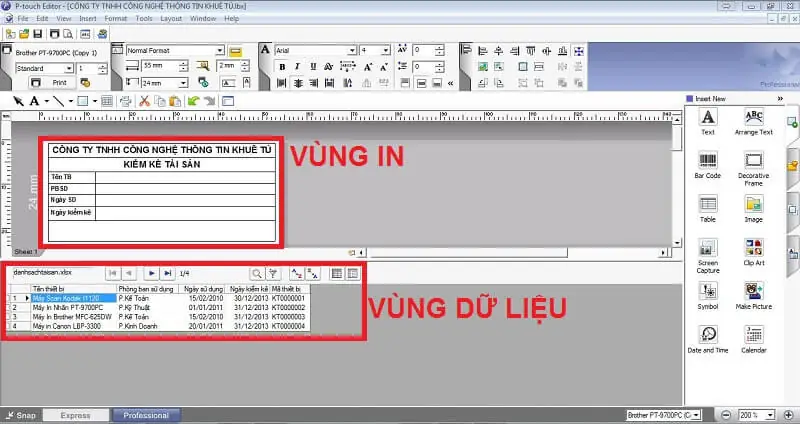Click the Paste clipboard icon

(175, 101)
